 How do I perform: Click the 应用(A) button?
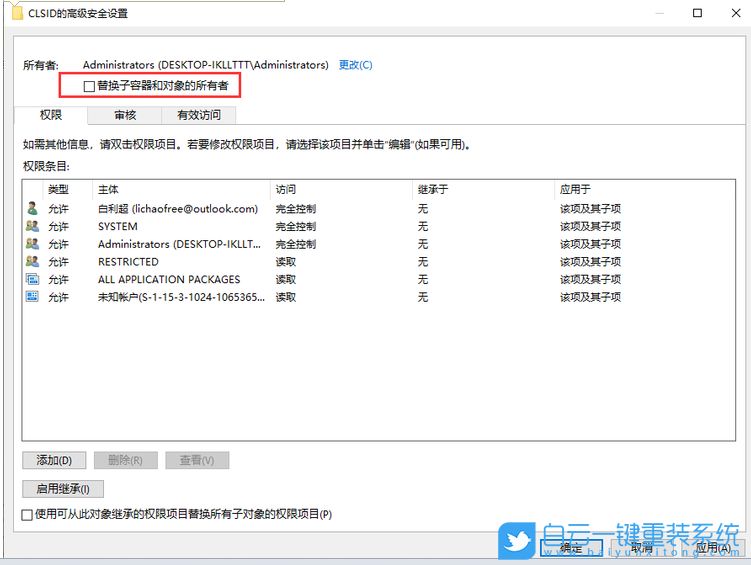pos(713,548)
